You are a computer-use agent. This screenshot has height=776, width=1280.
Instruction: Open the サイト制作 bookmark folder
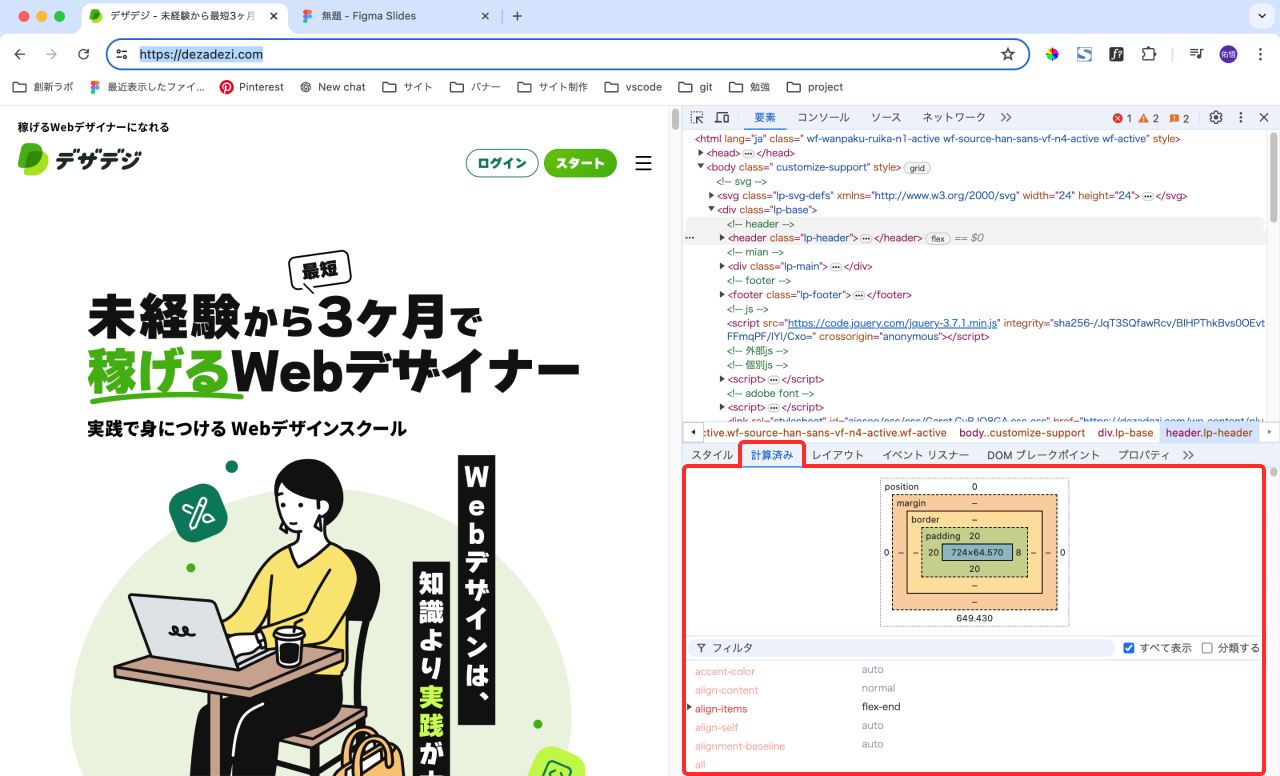[x=553, y=87]
